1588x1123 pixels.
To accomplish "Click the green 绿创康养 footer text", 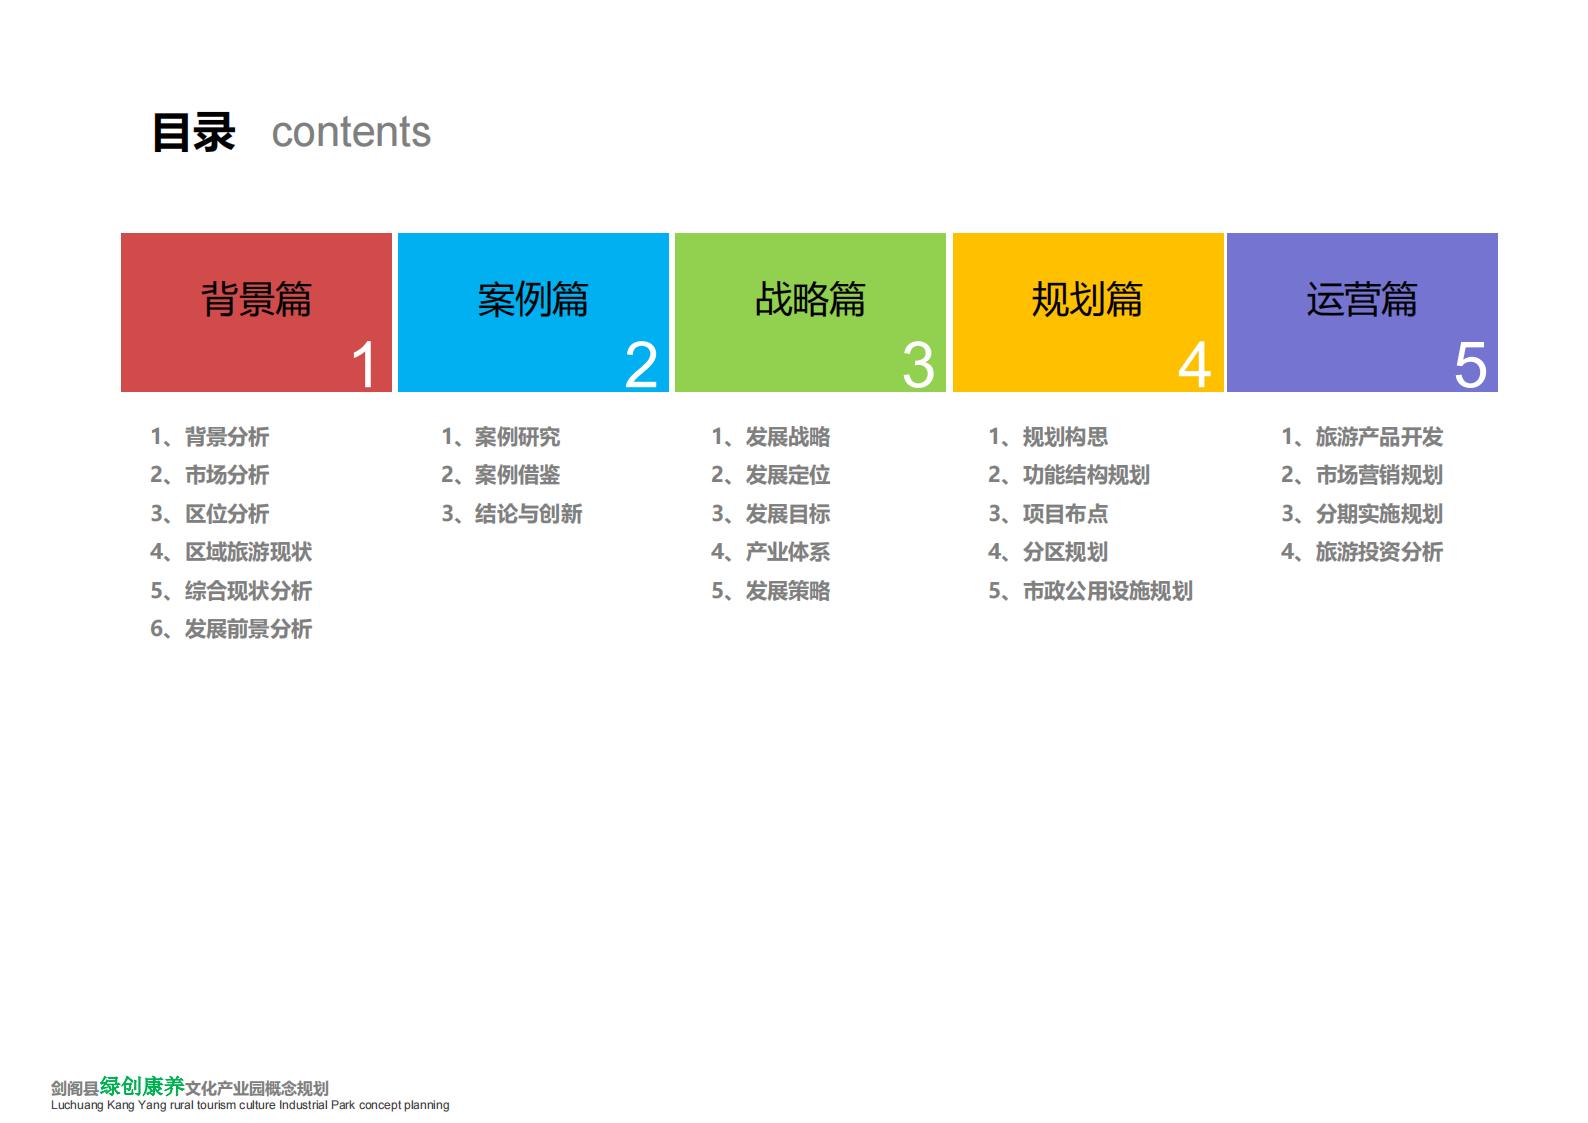I will coord(142,1086).
